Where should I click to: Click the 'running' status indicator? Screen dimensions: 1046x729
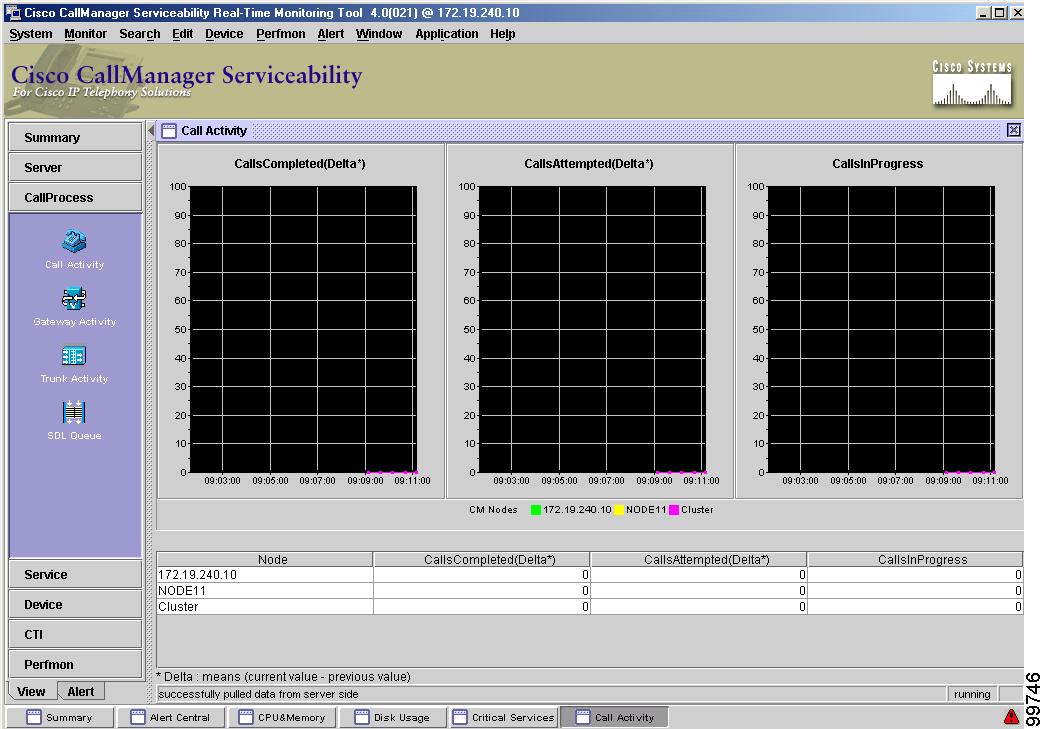coord(972,694)
